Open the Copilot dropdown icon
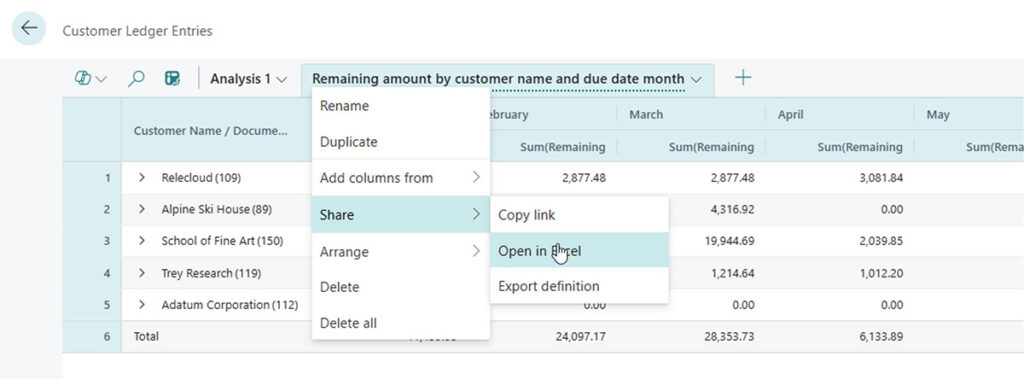 (90, 79)
